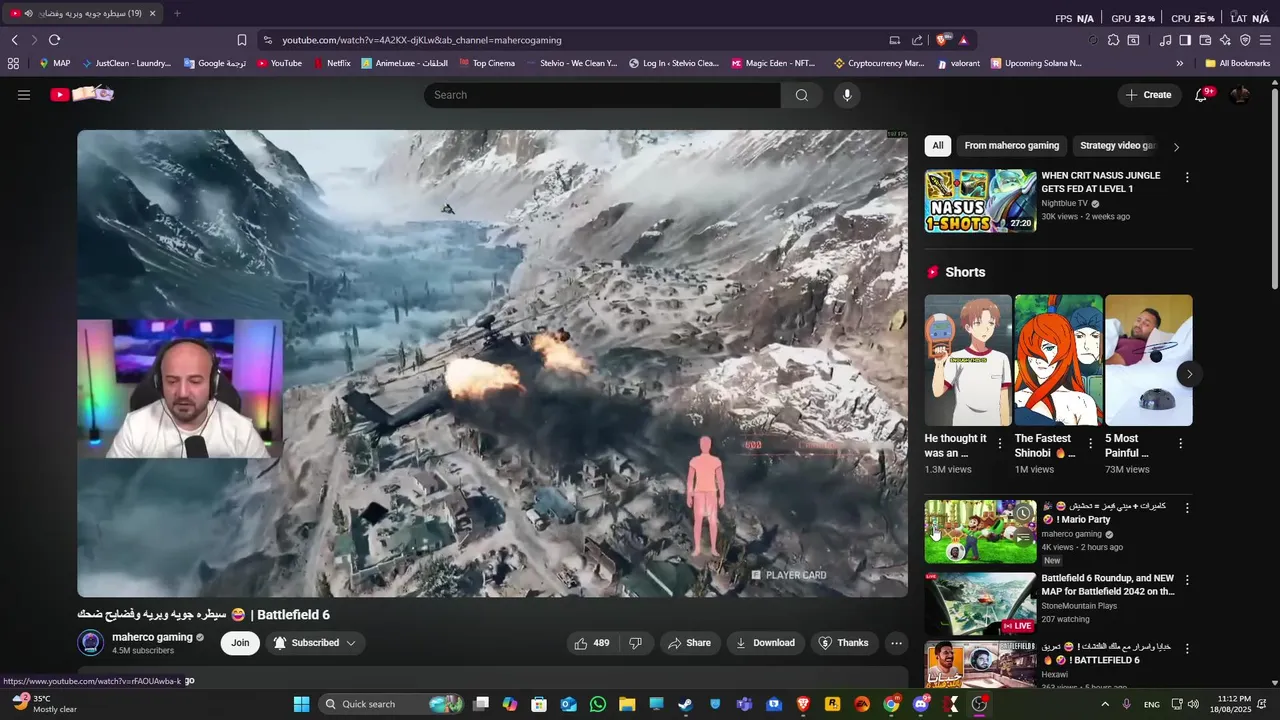Open options for Battlefield 6 Roundup video
Screen dimensions: 1280x720
click(1187, 580)
